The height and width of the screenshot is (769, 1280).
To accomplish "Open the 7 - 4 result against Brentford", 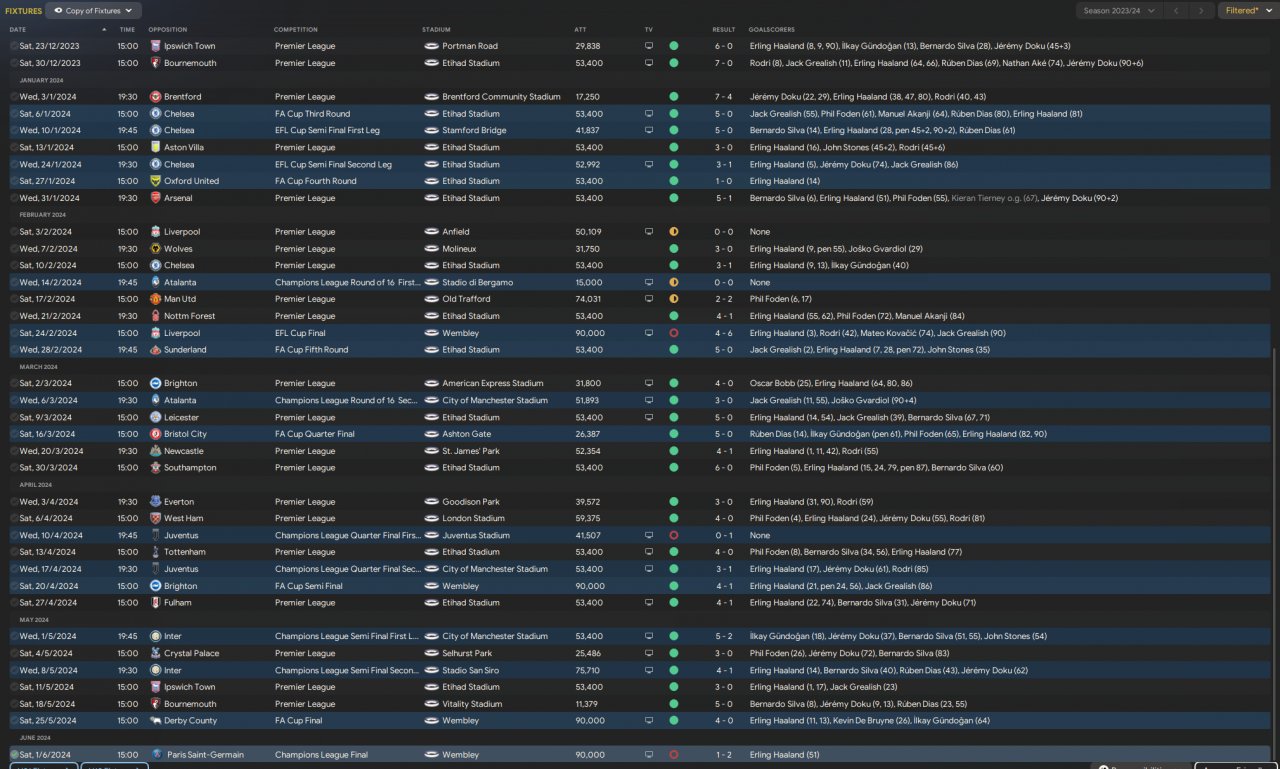I will point(723,97).
